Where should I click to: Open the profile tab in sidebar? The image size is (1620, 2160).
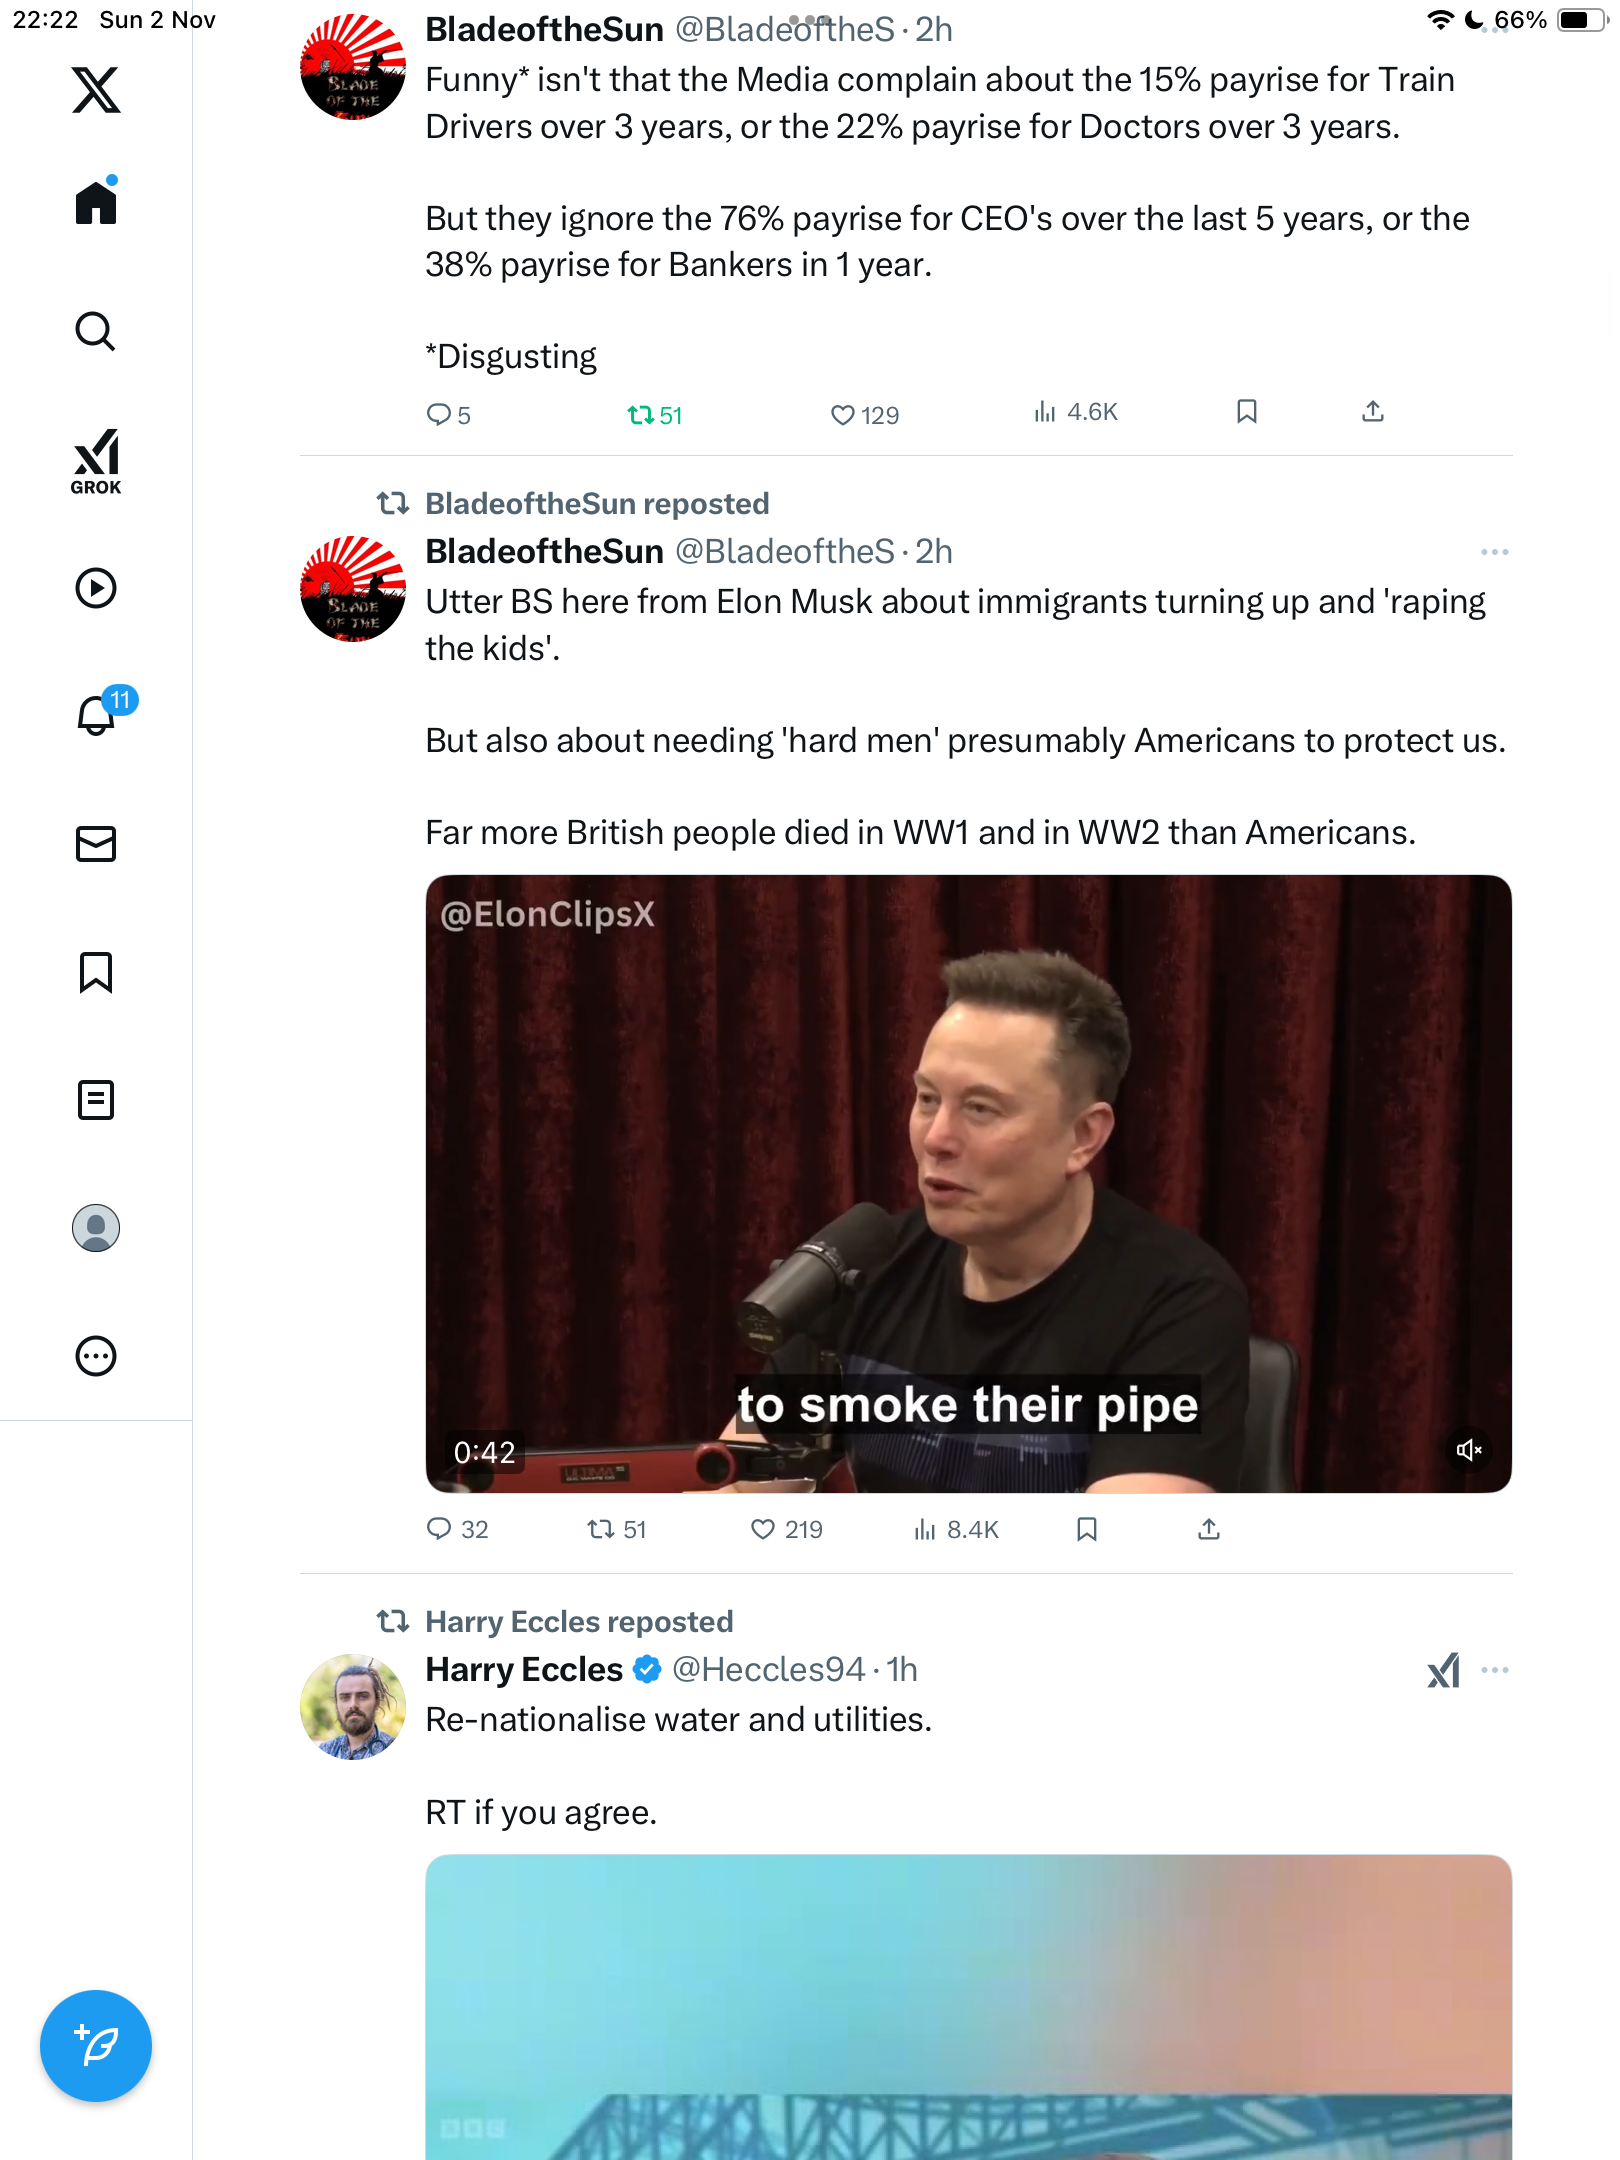pos(96,1228)
